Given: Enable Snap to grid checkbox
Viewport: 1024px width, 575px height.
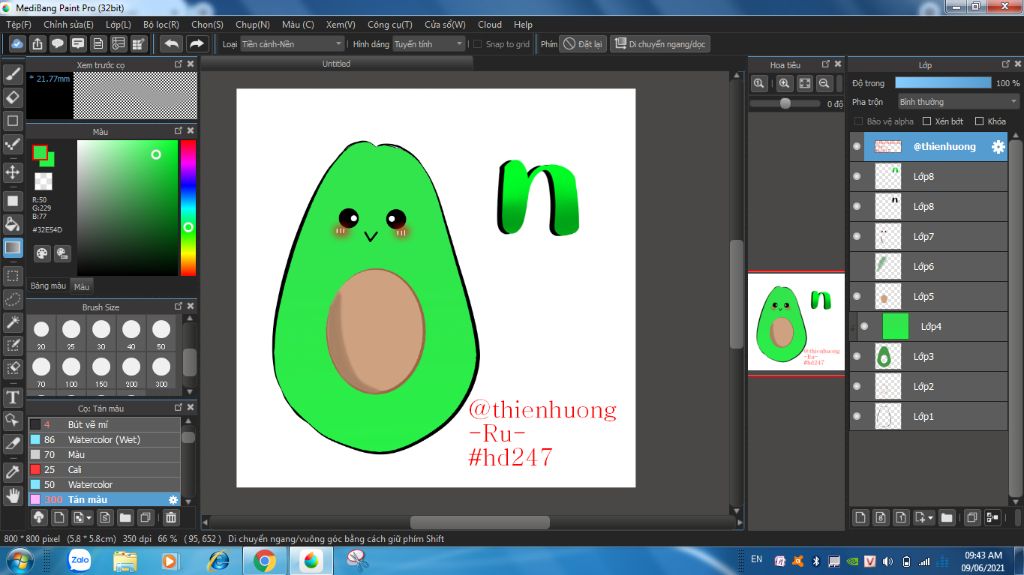Looking at the screenshot, I should coord(477,44).
